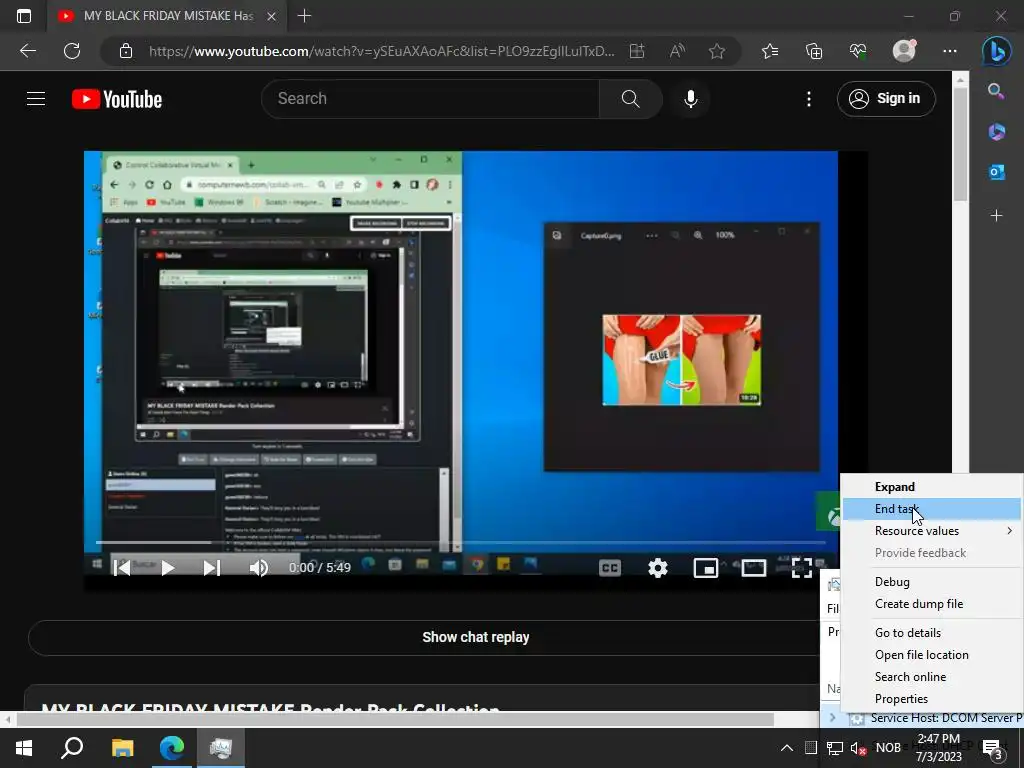Switch to theater mode
Viewport: 1024px width, 768px height.
(754, 568)
